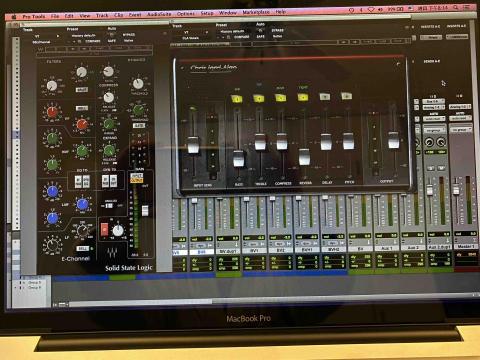Open the Help menu
The height and width of the screenshot is (360, 480).
click(x=280, y=12)
